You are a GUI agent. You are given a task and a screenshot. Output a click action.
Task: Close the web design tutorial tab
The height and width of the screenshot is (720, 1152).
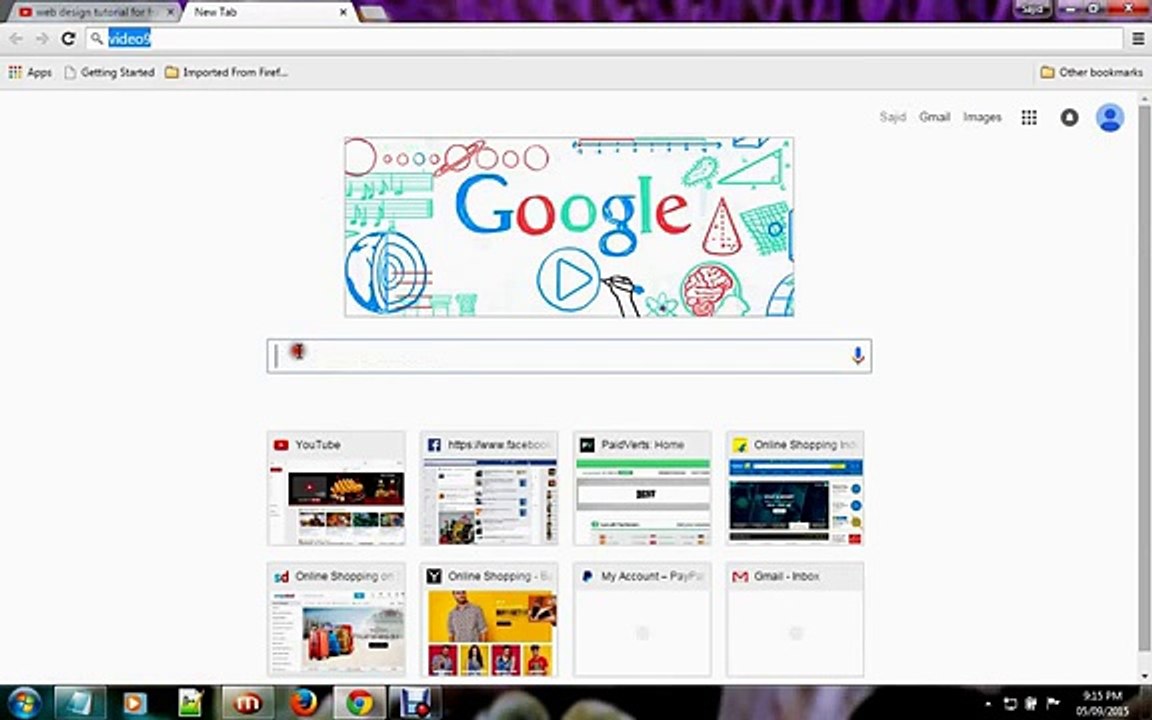(170, 12)
